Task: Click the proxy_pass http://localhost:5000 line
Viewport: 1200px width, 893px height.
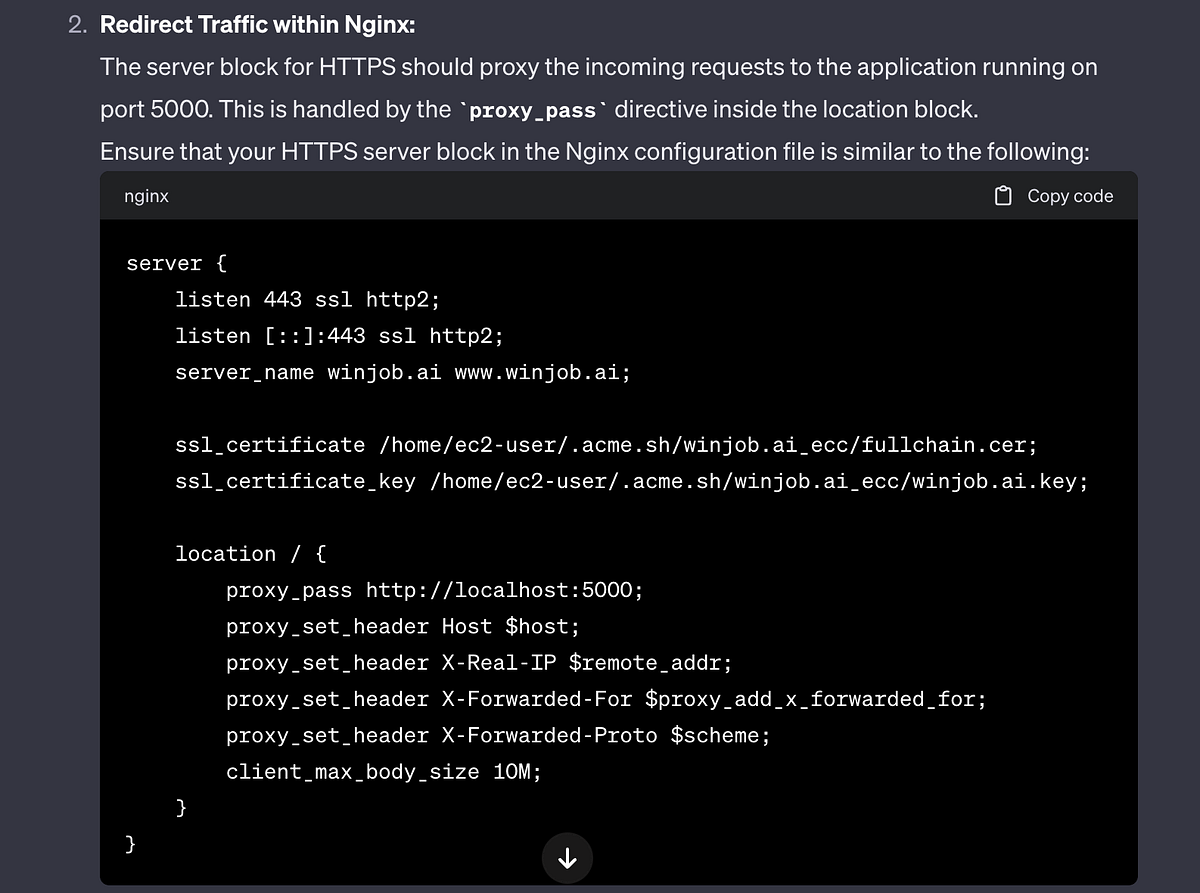Action: point(434,590)
